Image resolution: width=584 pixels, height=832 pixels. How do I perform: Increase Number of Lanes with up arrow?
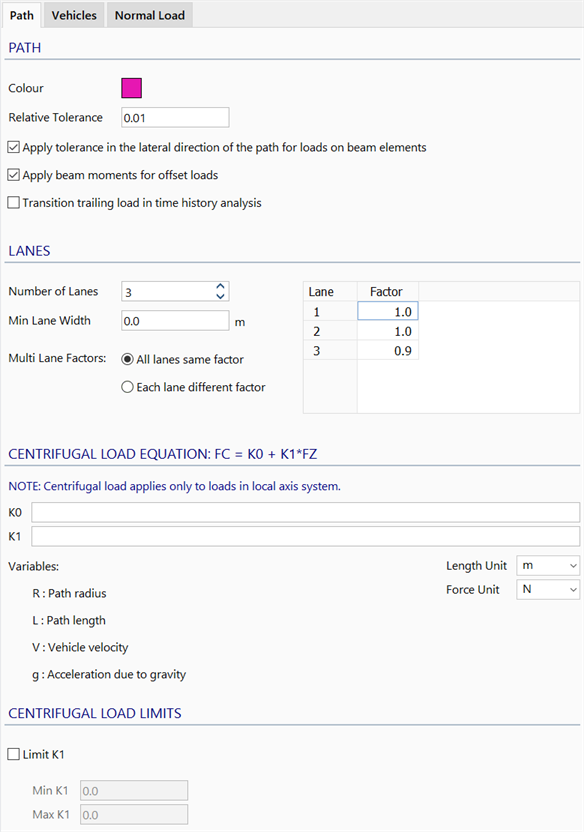click(x=221, y=287)
